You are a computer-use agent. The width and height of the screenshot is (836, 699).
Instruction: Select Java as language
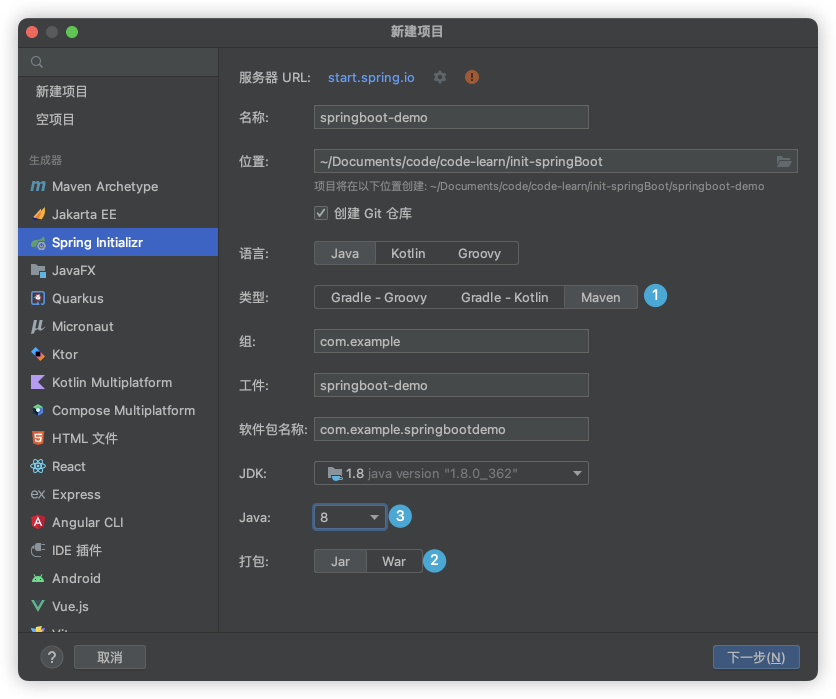(345, 253)
